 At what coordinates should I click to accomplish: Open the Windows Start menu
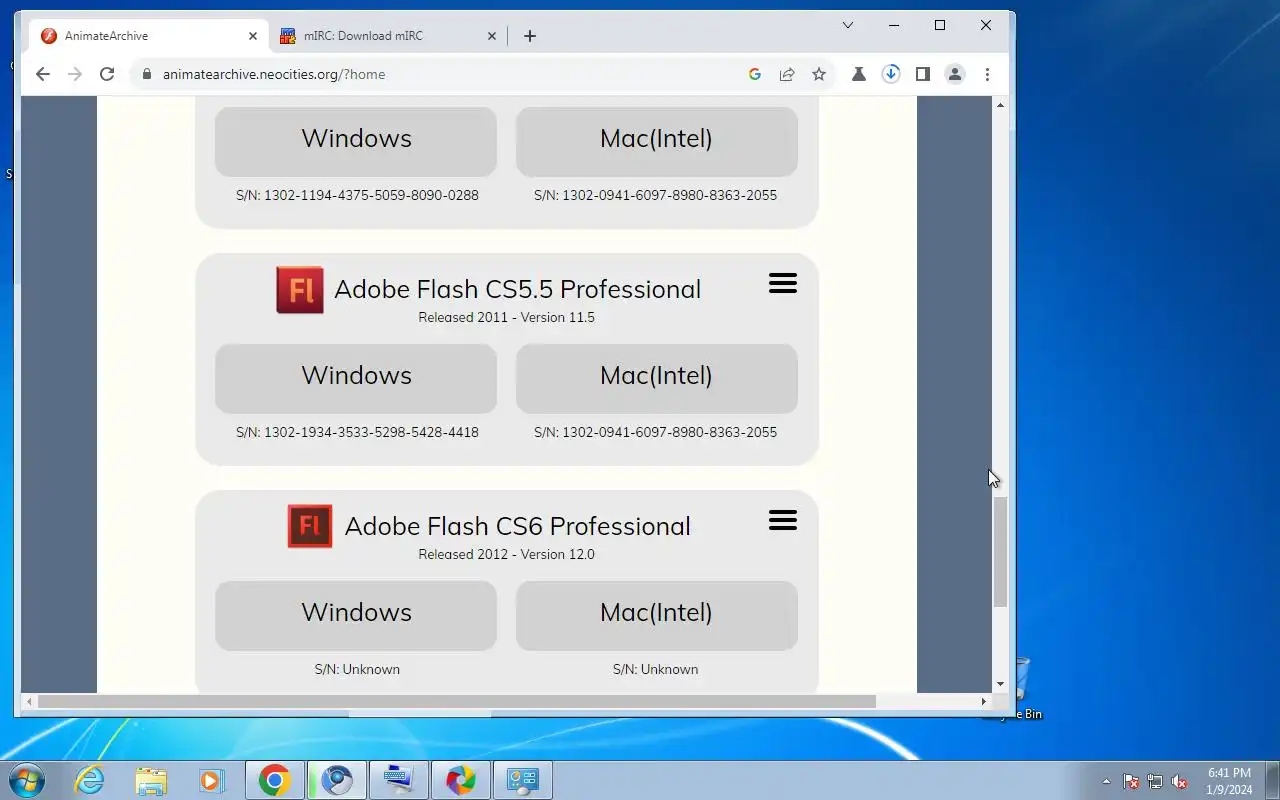(x=25, y=780)
